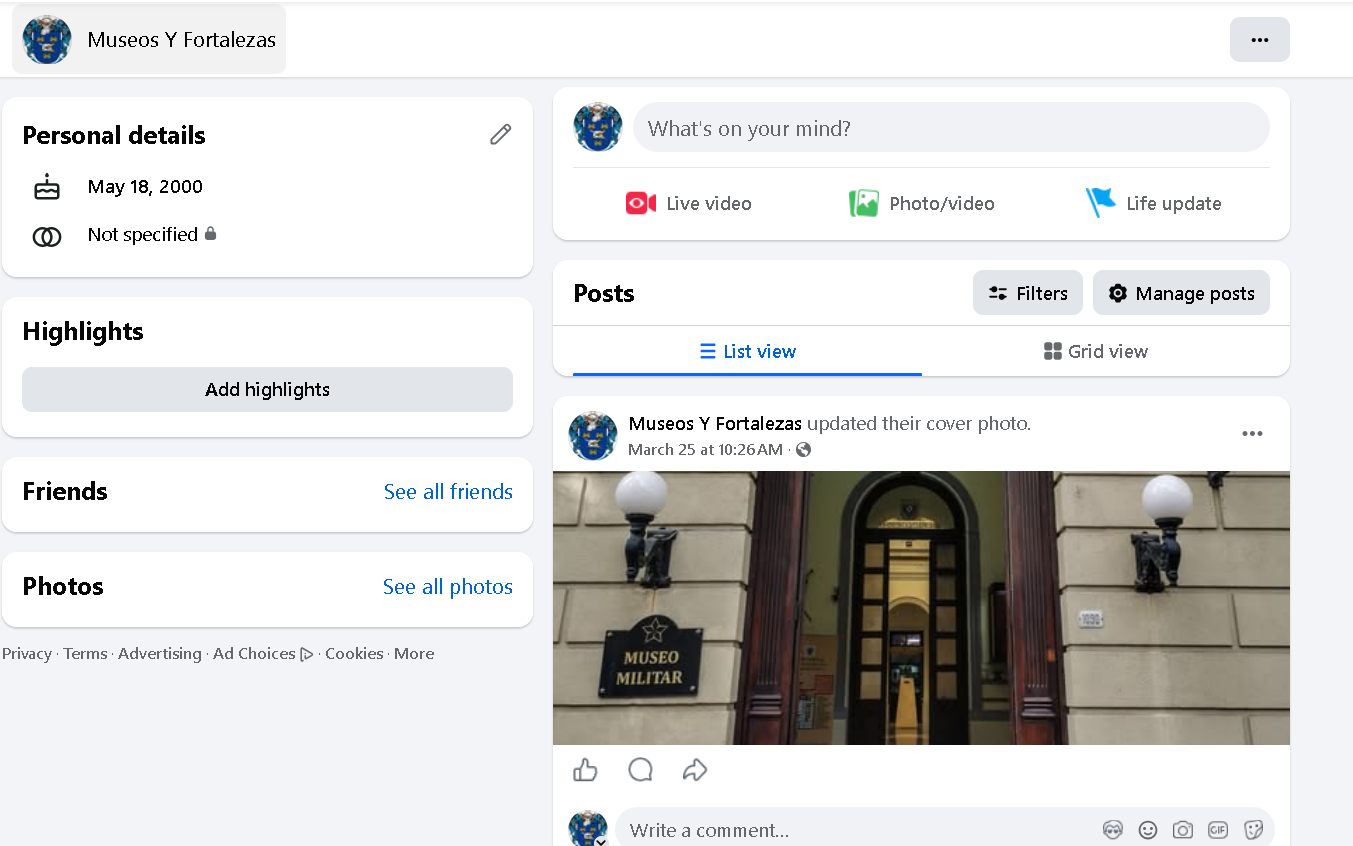Click the What's on your mind field
This screenshot has height=846, width=1353.
950,129
